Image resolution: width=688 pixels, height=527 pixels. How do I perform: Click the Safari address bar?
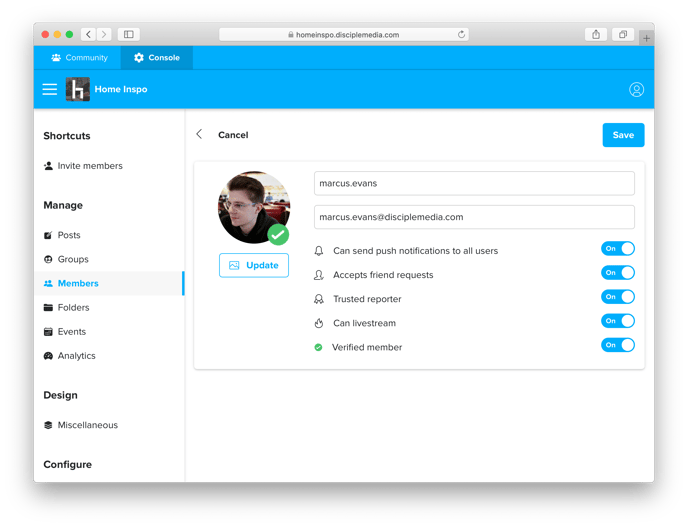click(344, 34)
